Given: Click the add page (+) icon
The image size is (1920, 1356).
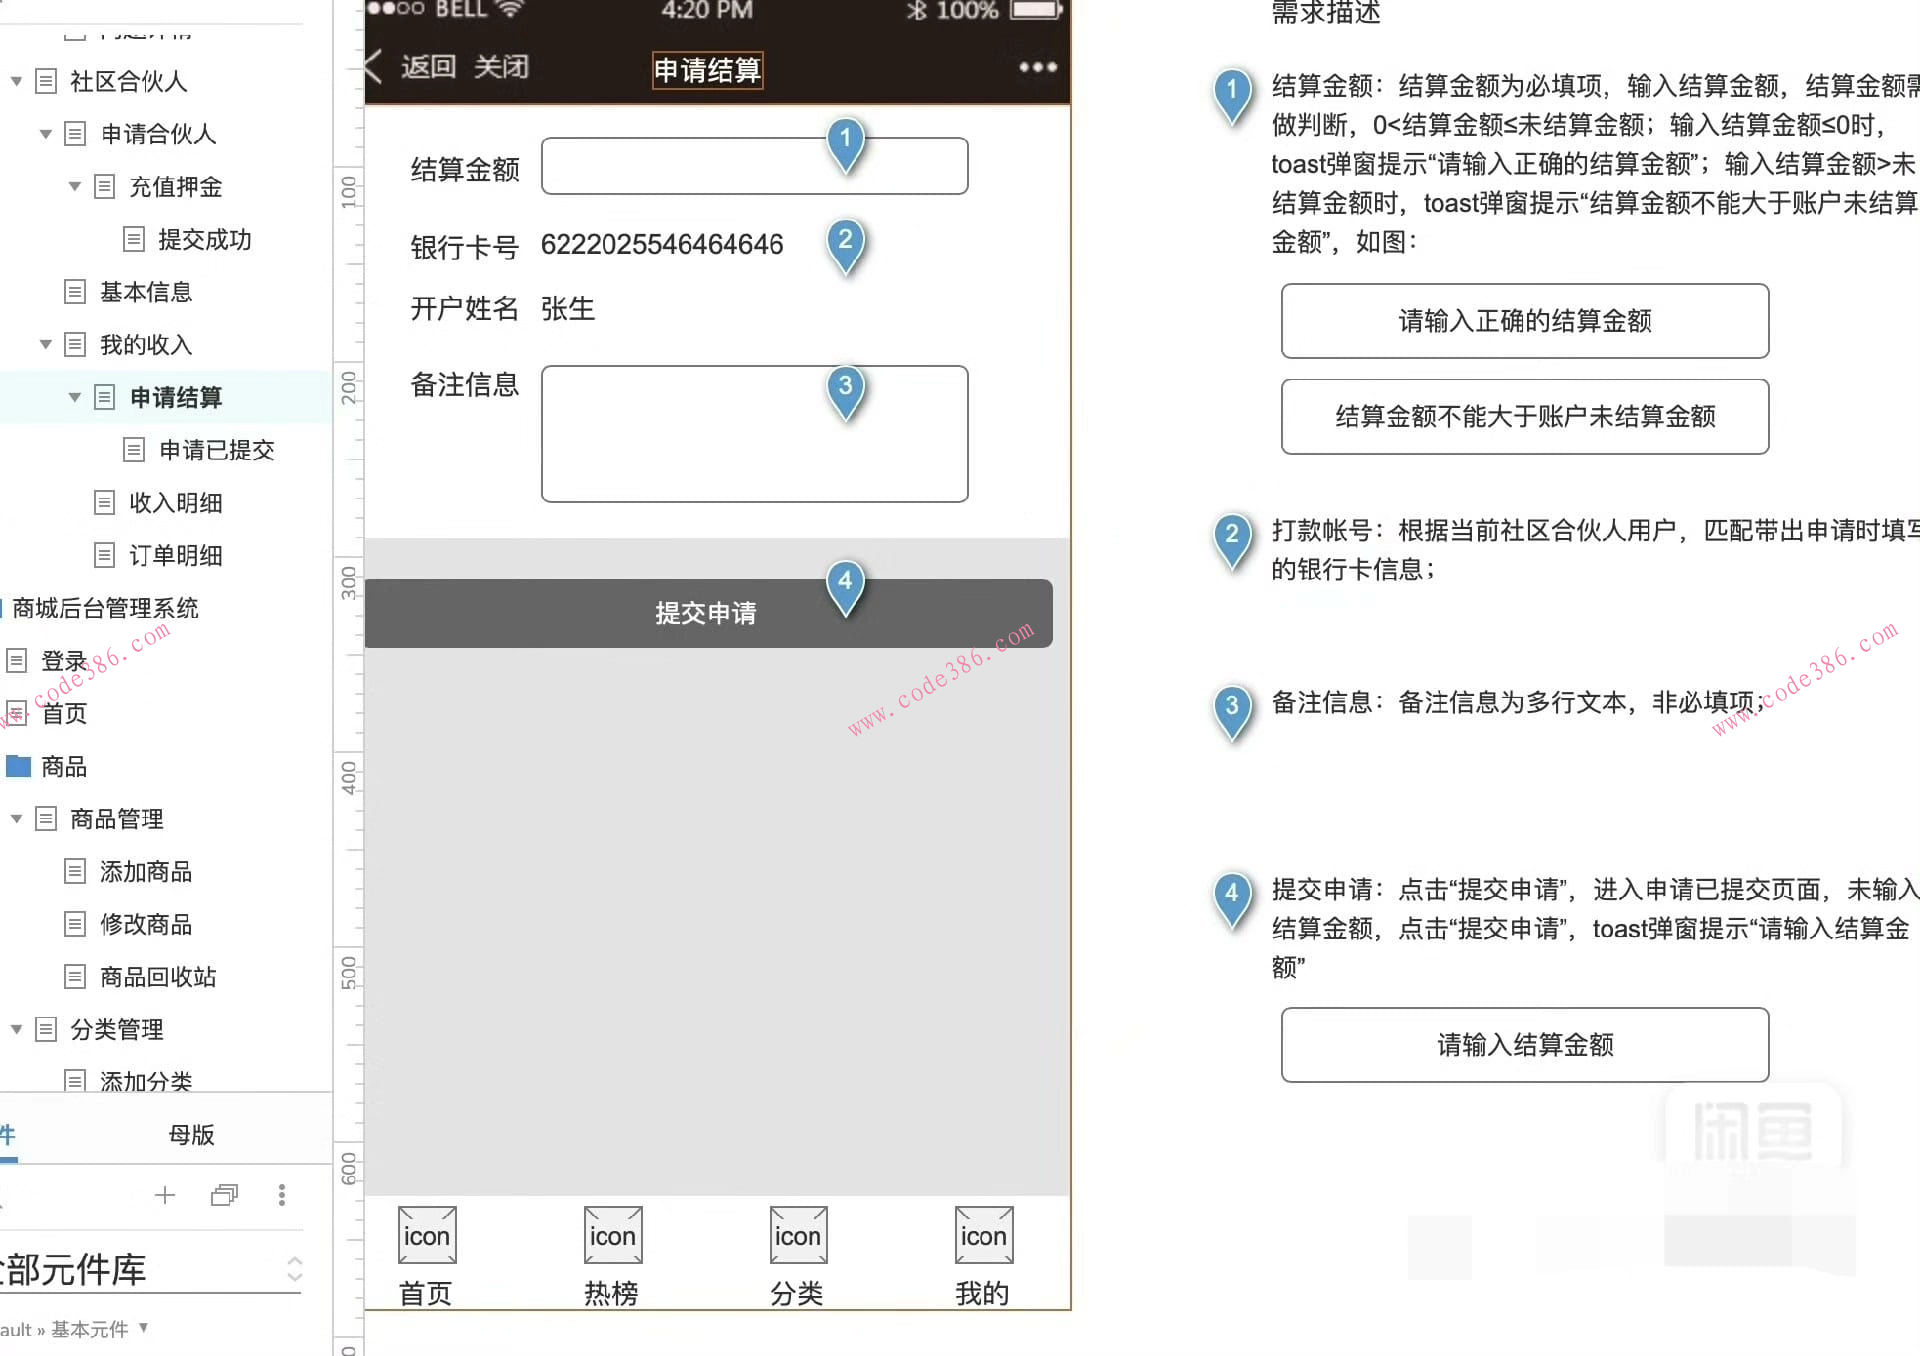Looking at the screenshot, I should [x=164, y=1195].
